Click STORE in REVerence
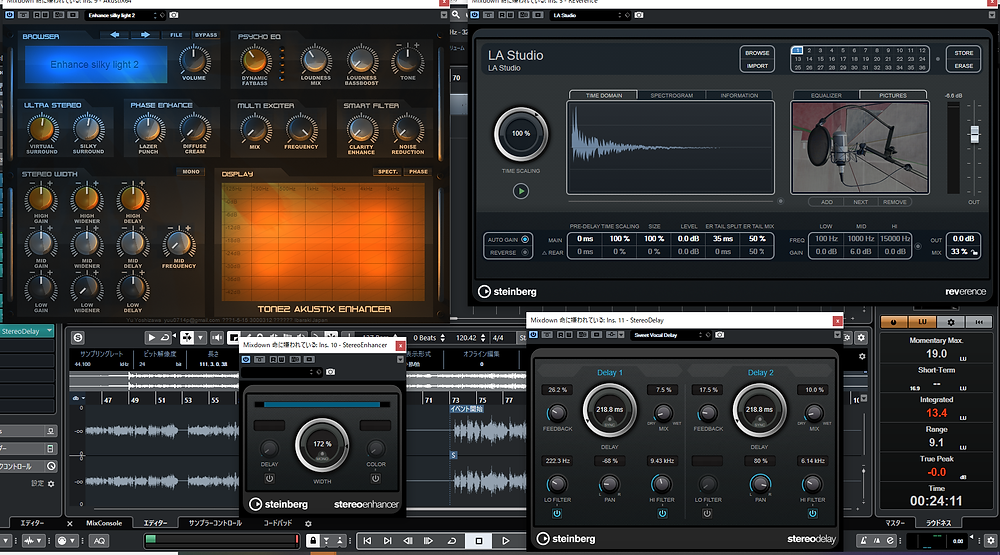 click(964, 53)
